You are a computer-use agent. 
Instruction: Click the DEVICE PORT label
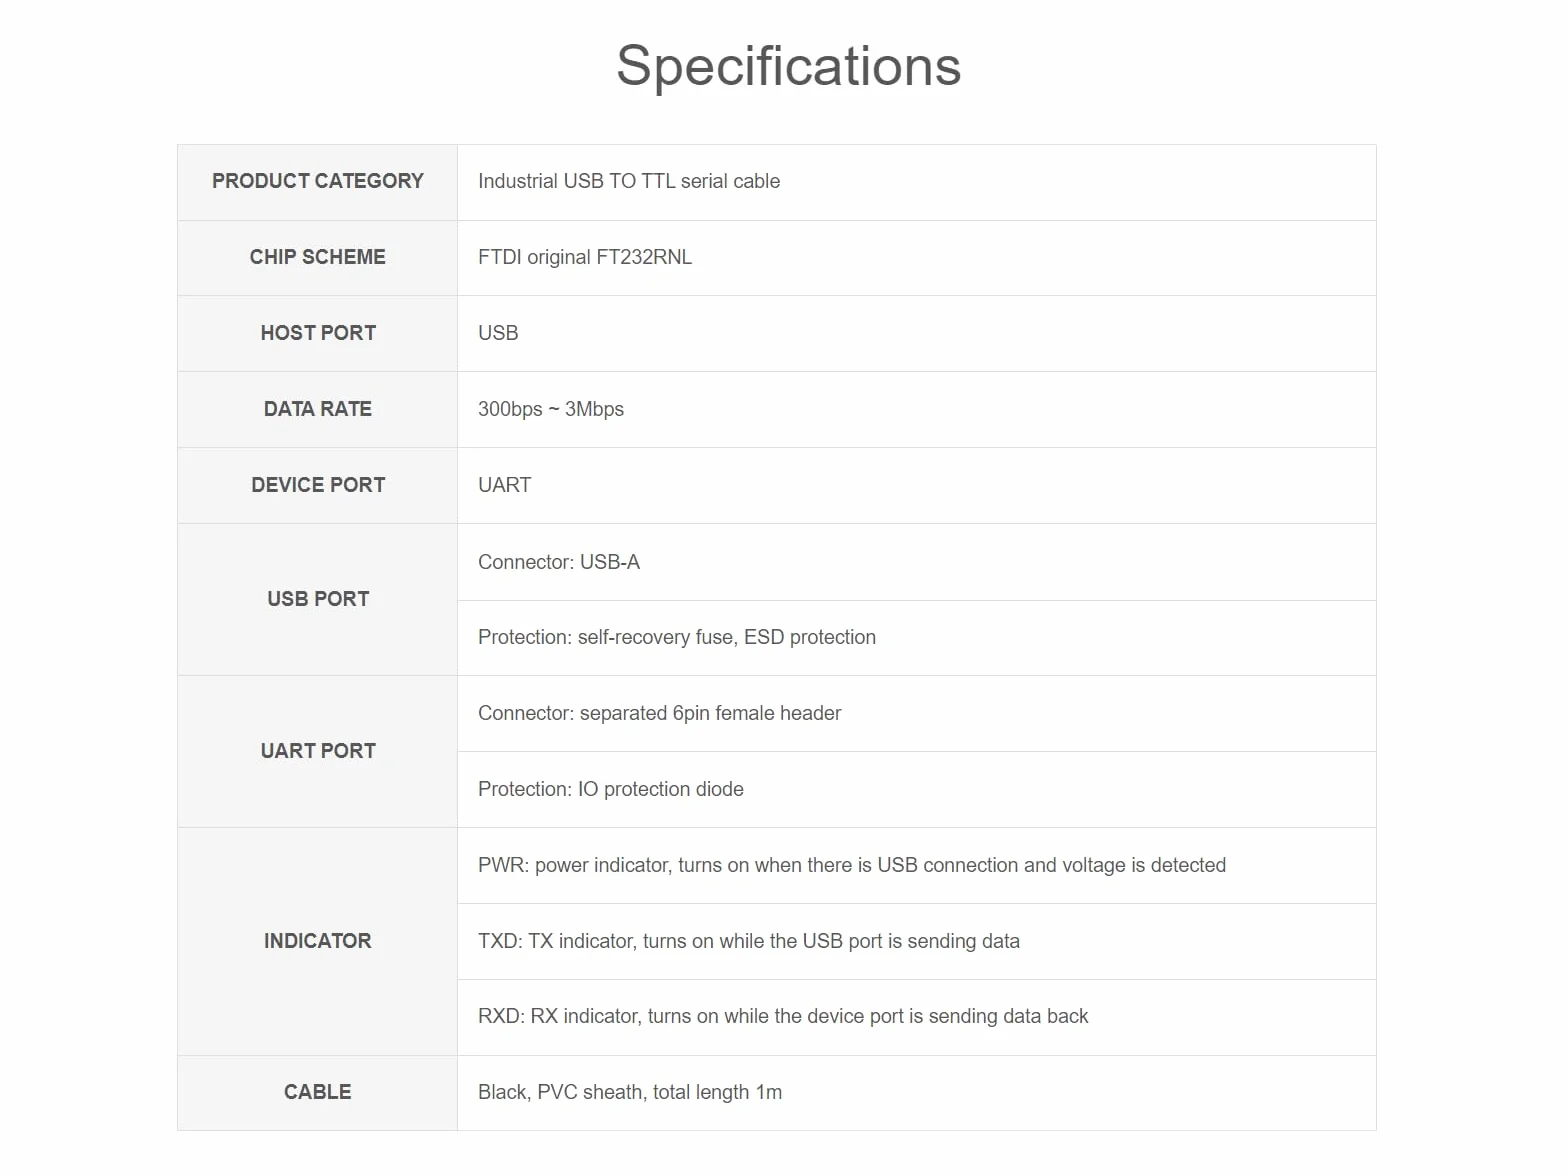tap(318, 485)
